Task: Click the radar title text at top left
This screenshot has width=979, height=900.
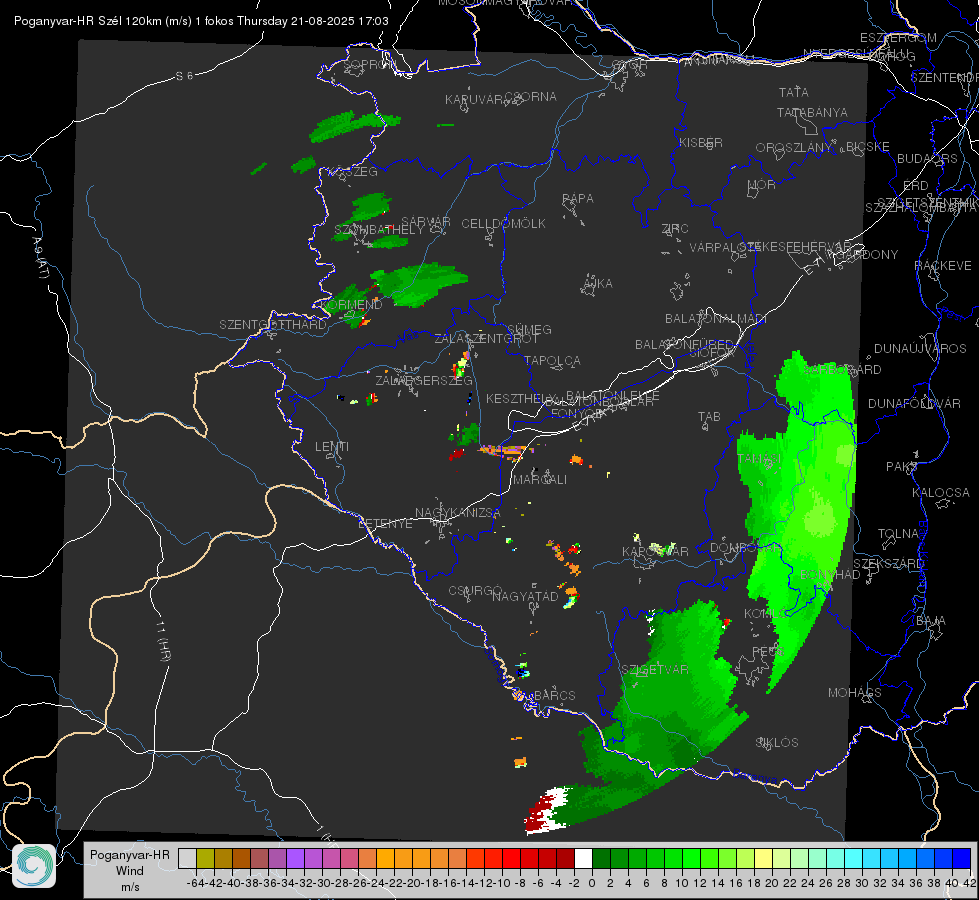Action: 201,21
